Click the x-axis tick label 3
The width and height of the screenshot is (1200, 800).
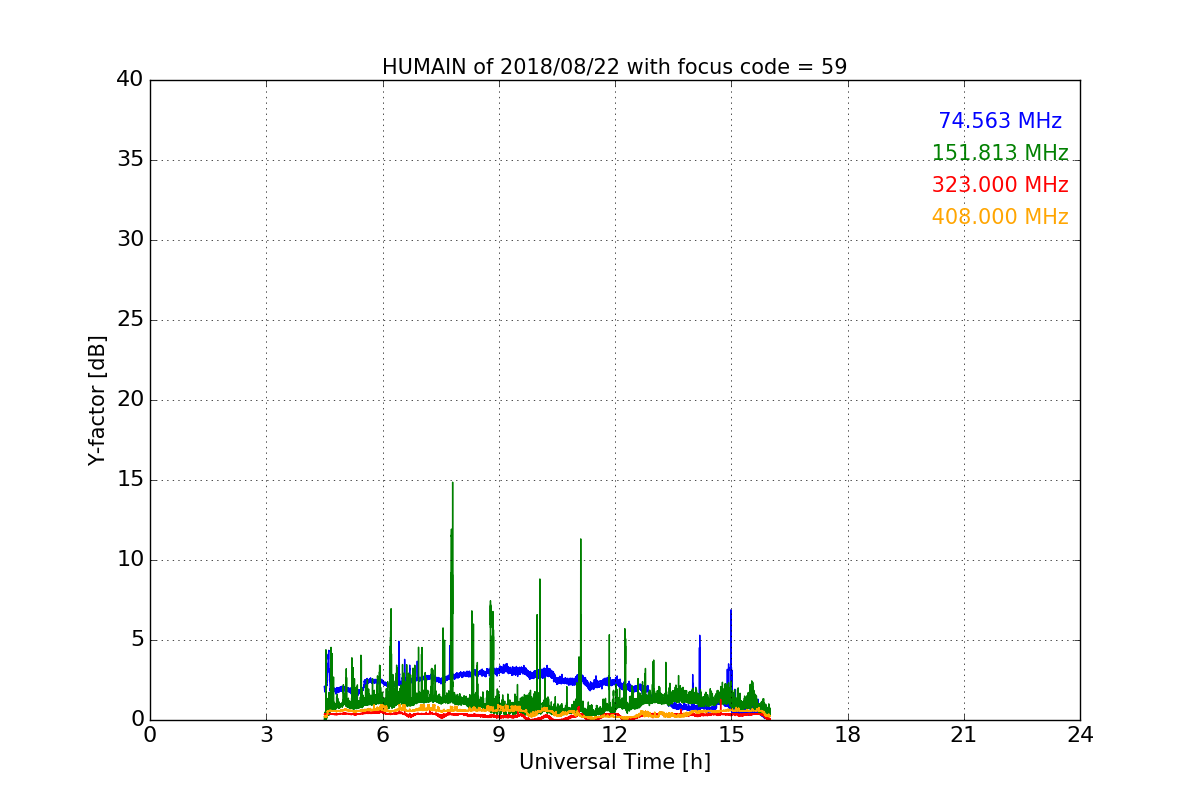[266, 735]
